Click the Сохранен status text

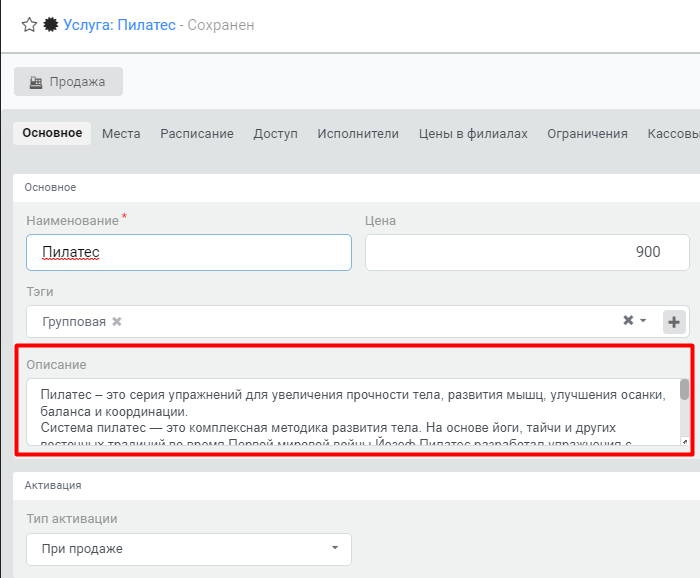221,25
